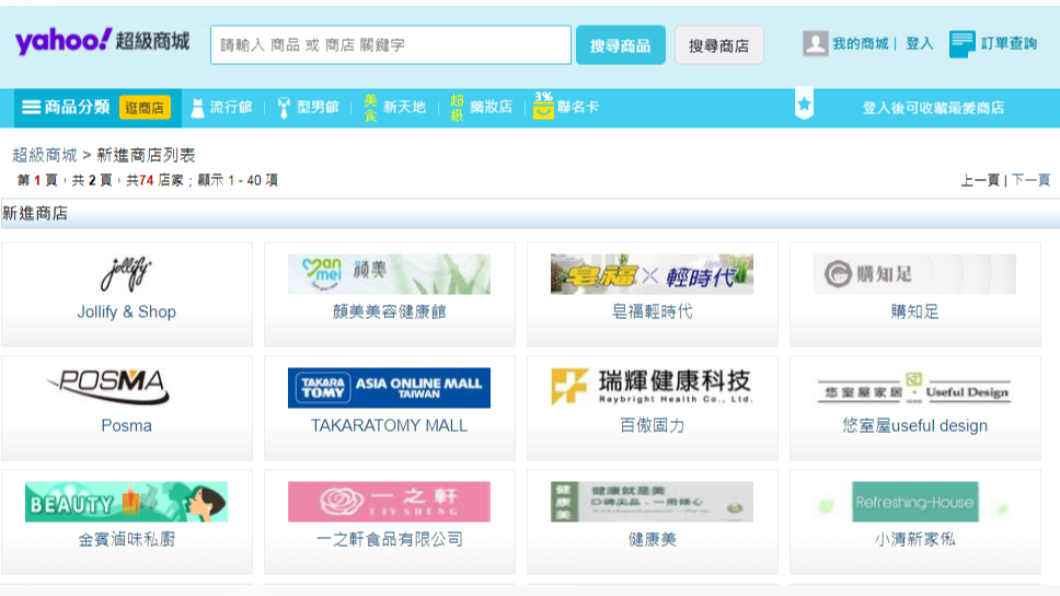The image size is (1060, 596).
Task: Click the 登入 login link
Action: (x=919, y=44)
